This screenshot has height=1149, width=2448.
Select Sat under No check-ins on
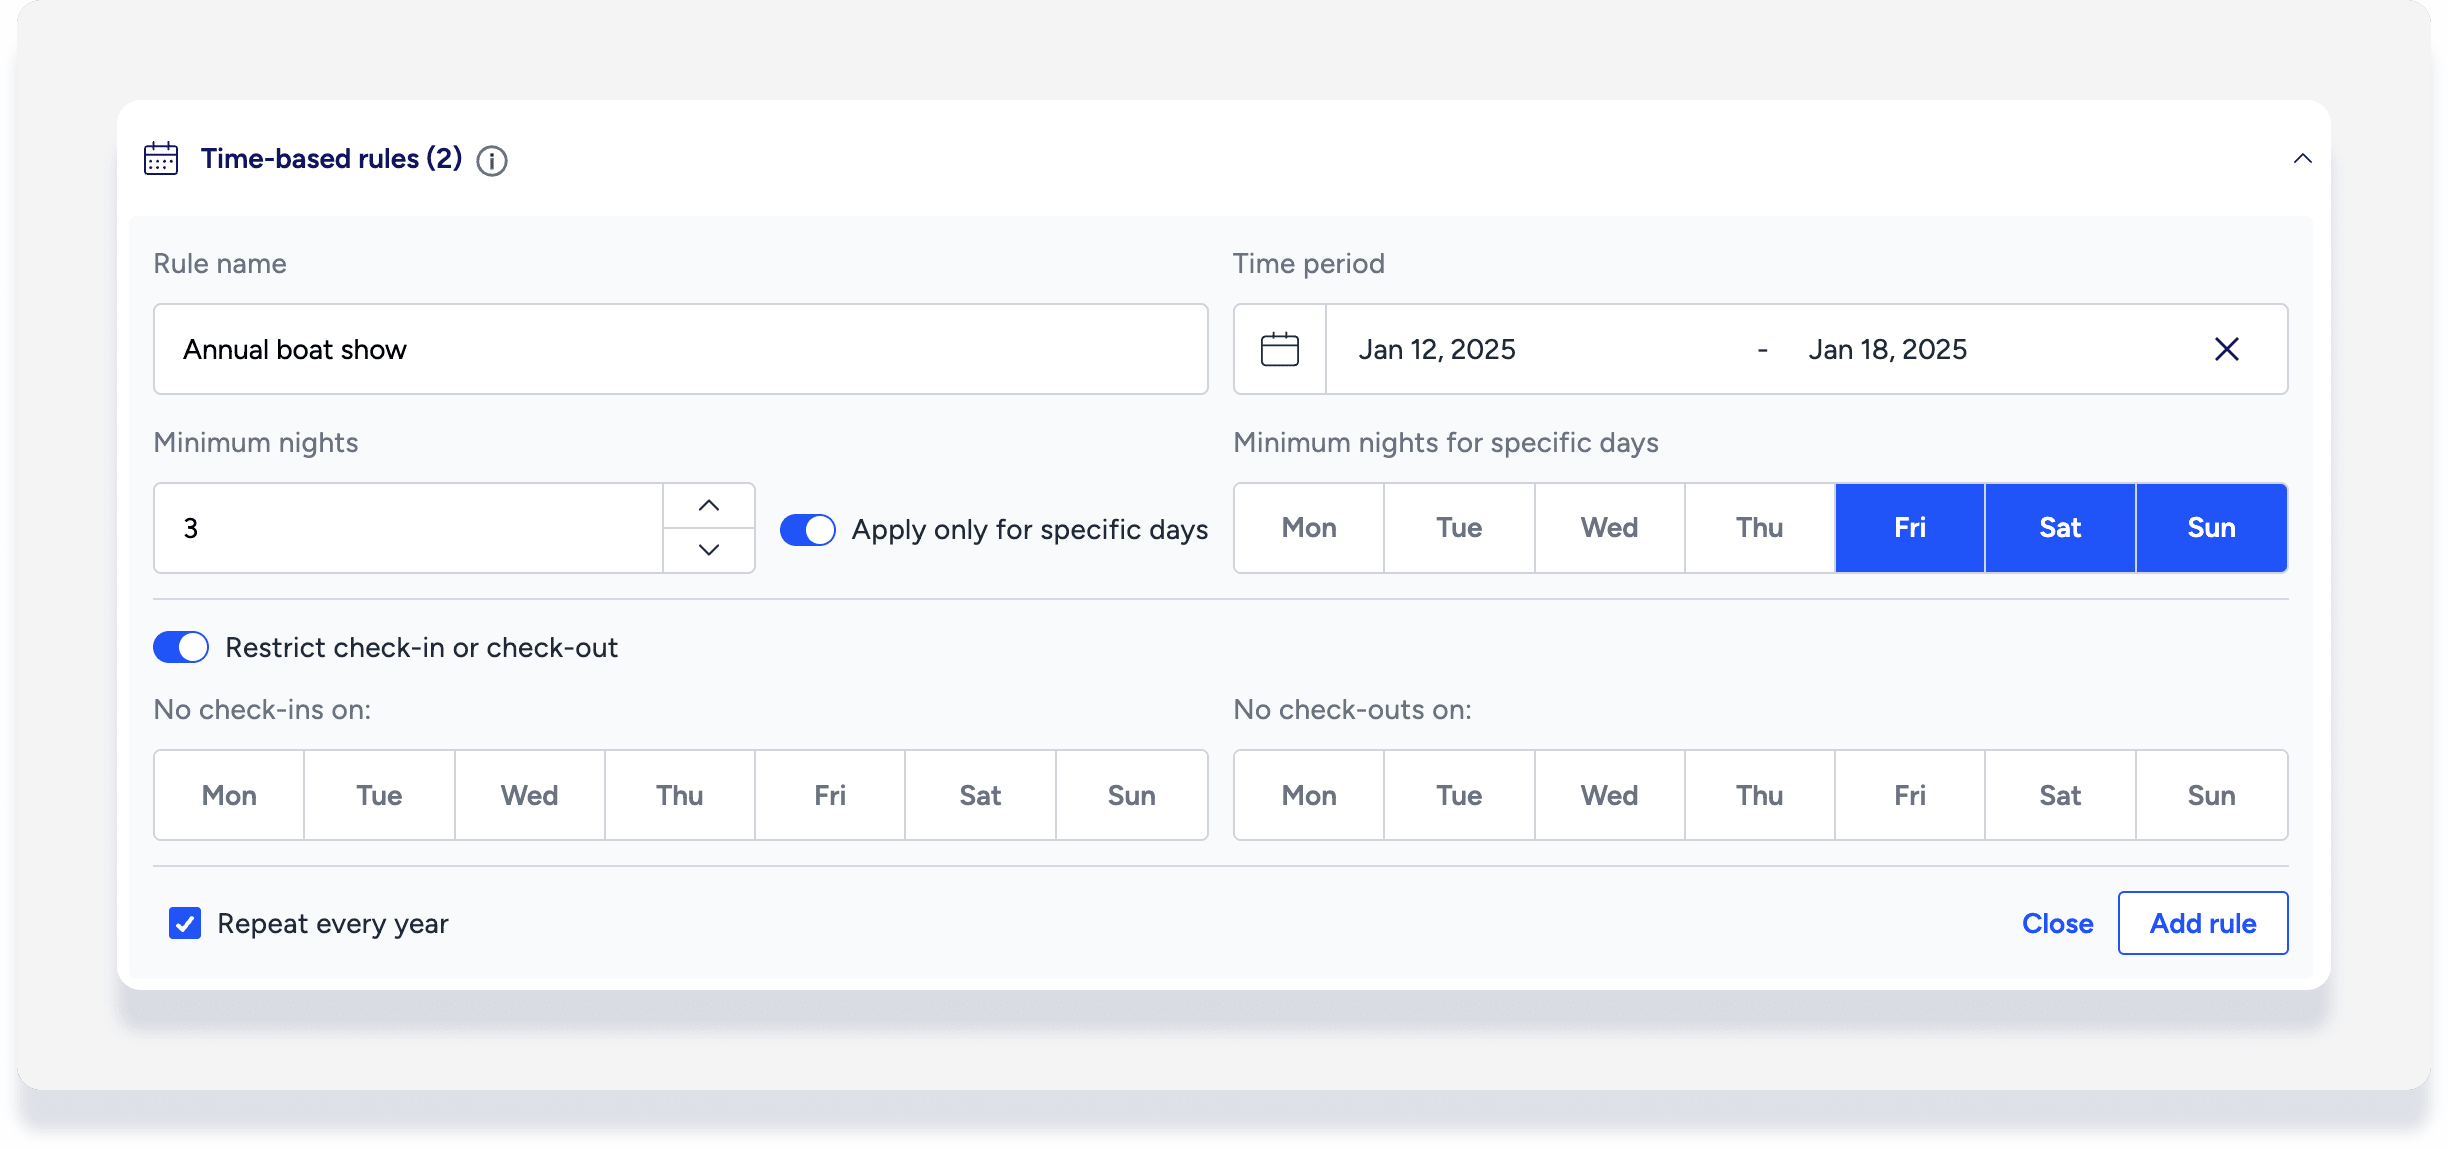980,795
